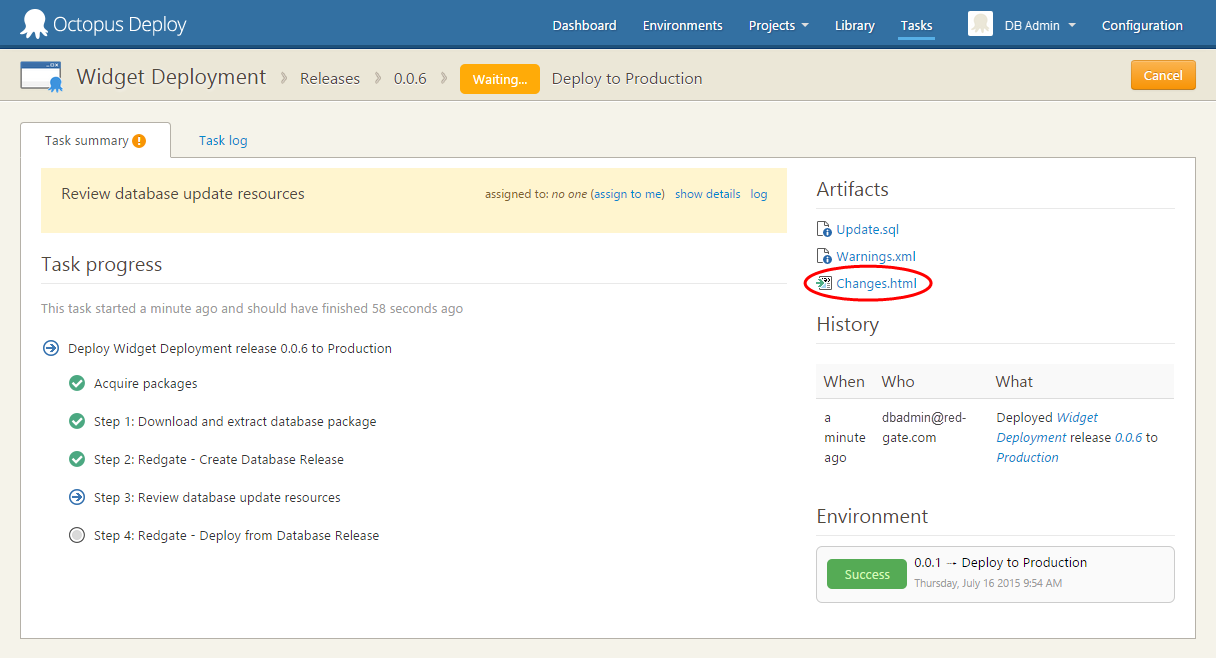This screenshot has height=658, width=1216.
Task: Click the Warnings.xml artifact file icon
Action: [x=824, y=257]
